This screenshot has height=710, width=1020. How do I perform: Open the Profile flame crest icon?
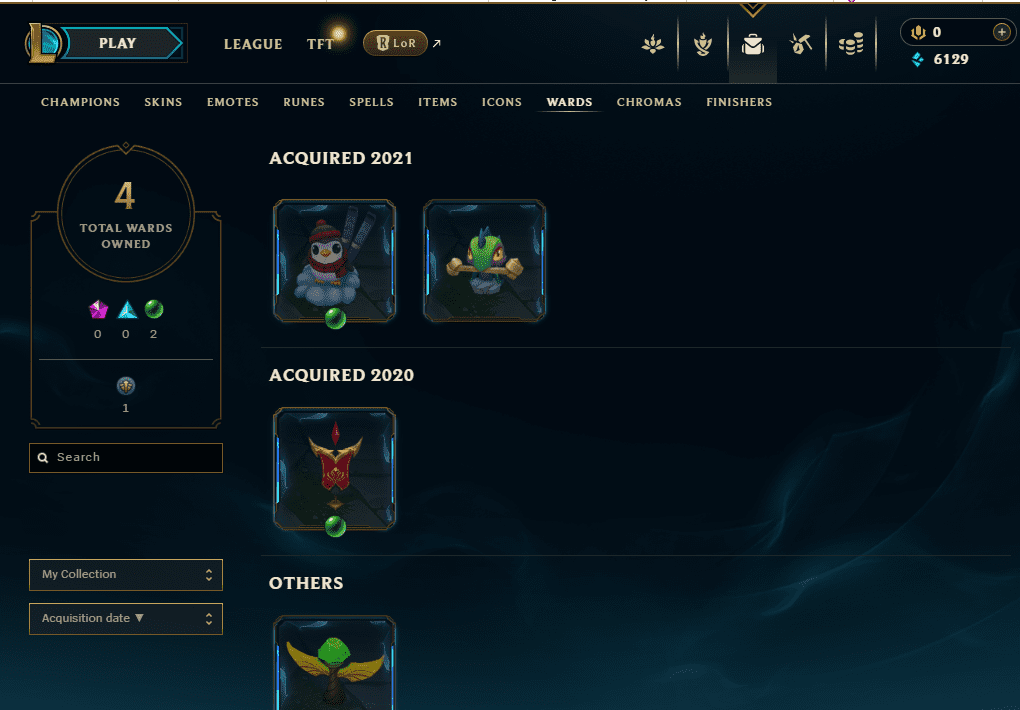coord(703,44)
